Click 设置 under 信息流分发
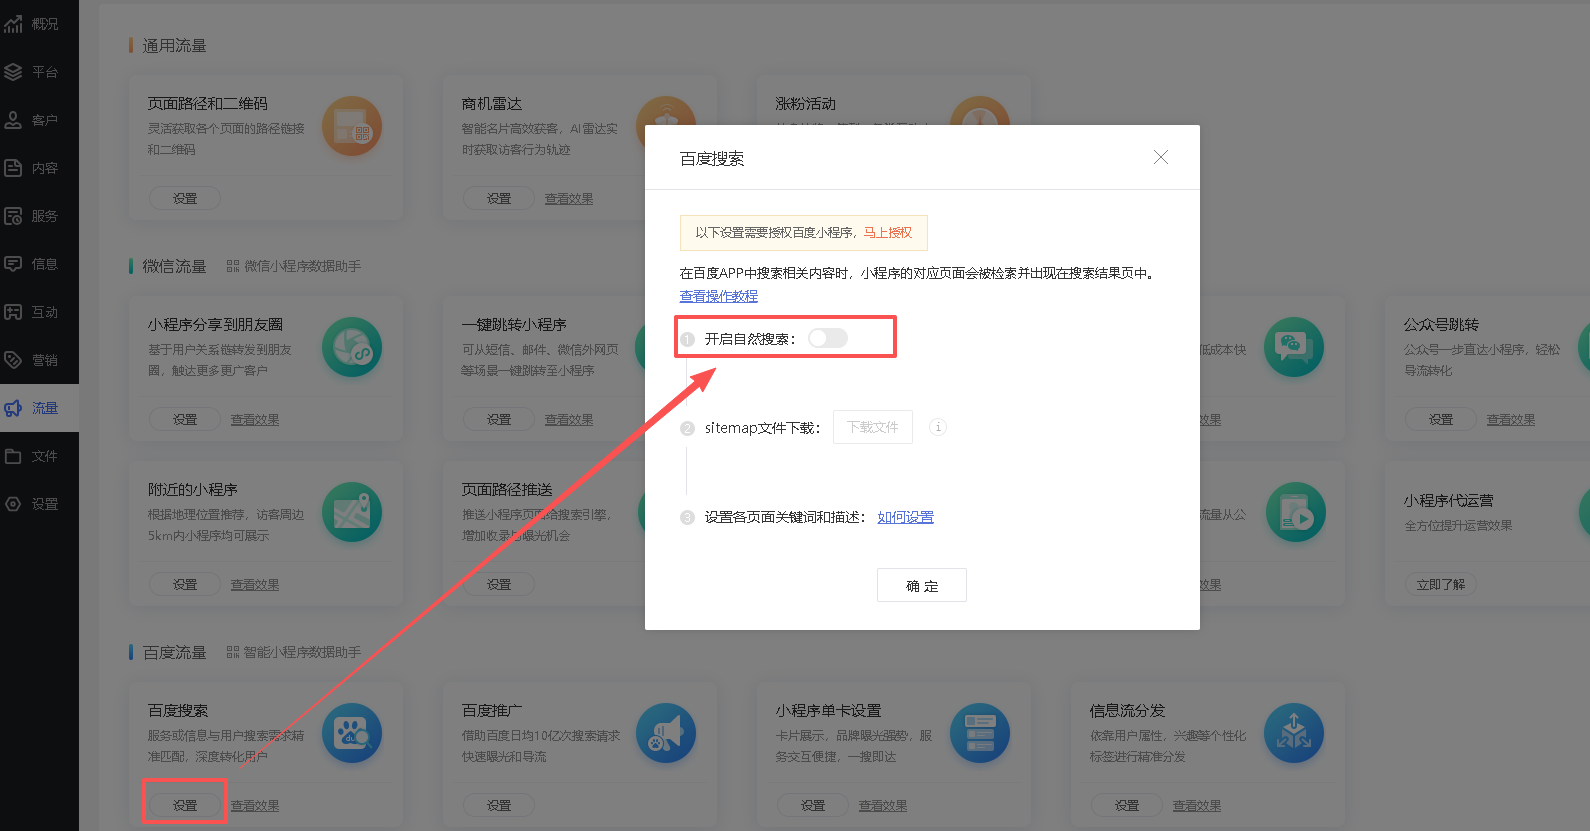Image resolution: width=1590 pixels, height=831 pixels. click(x=1127, y=805)
